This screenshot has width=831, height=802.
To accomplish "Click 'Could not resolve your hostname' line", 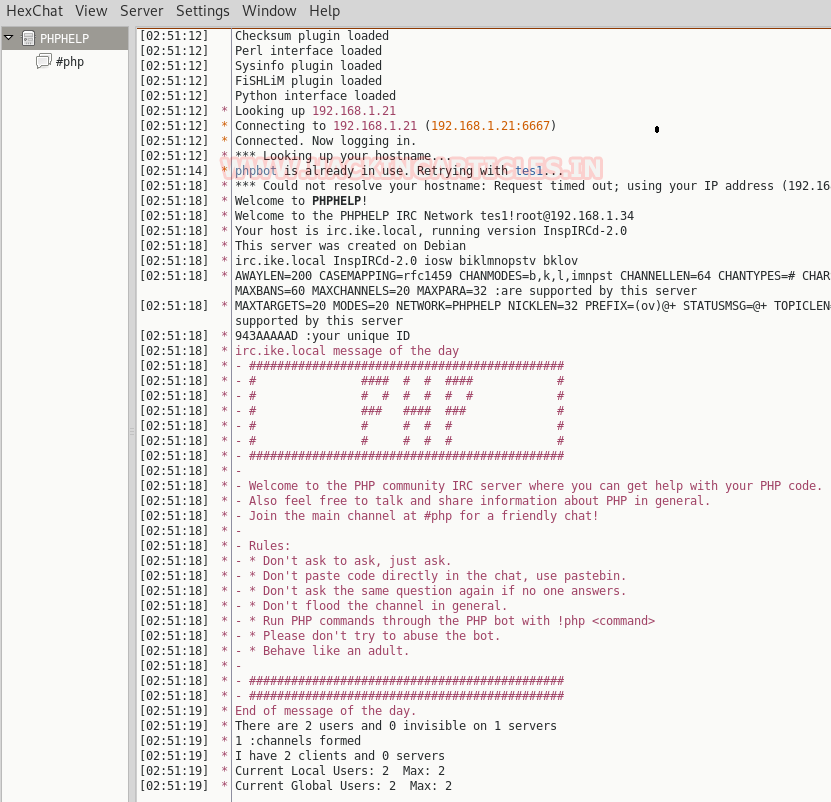I will click(532, 186).
